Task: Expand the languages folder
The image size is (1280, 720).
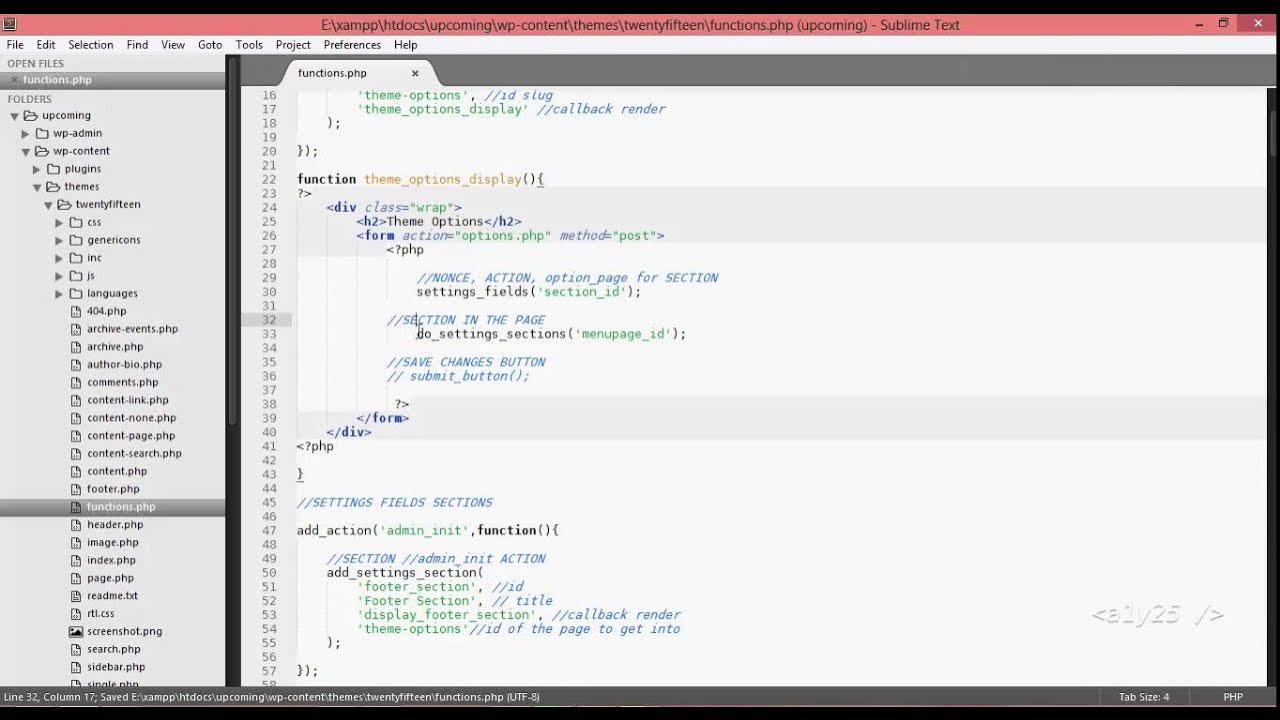Action: pyautogui.click(x=59, y=294)
